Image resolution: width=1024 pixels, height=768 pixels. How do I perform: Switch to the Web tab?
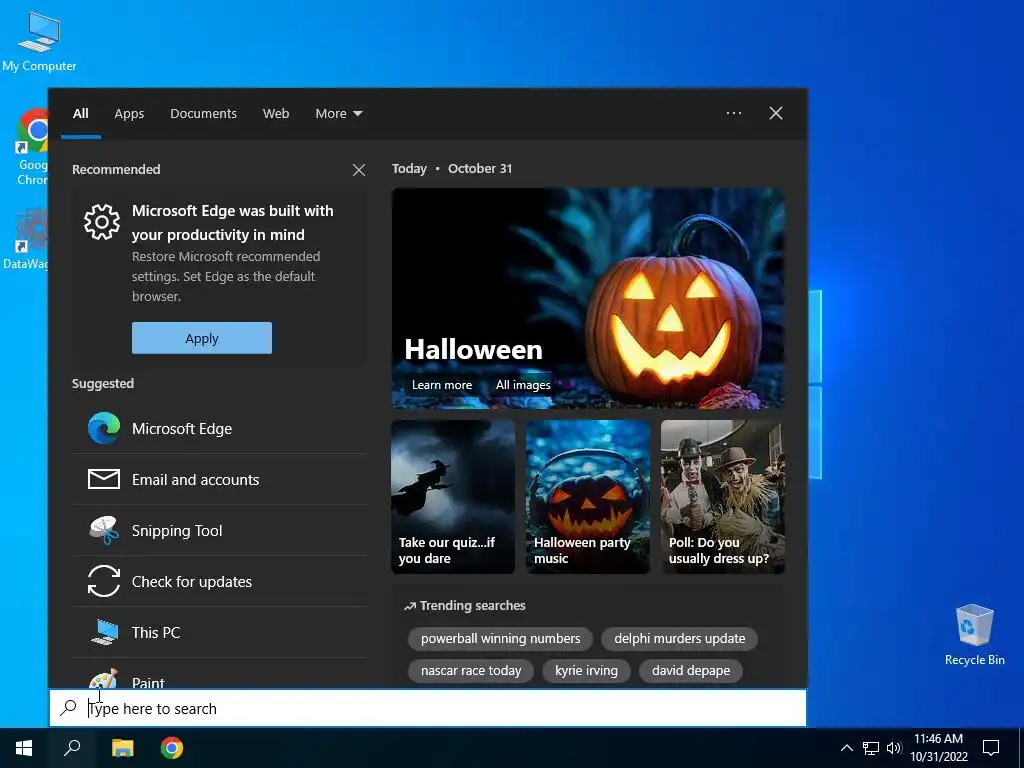[276, 114]
